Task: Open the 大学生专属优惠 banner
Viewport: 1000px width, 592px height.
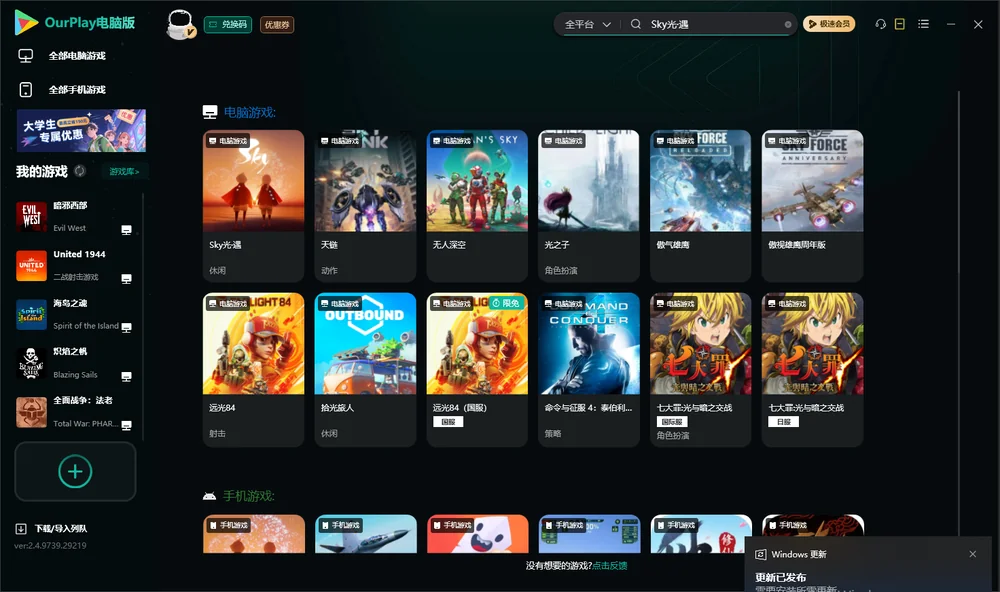Action: pos(81,130)
